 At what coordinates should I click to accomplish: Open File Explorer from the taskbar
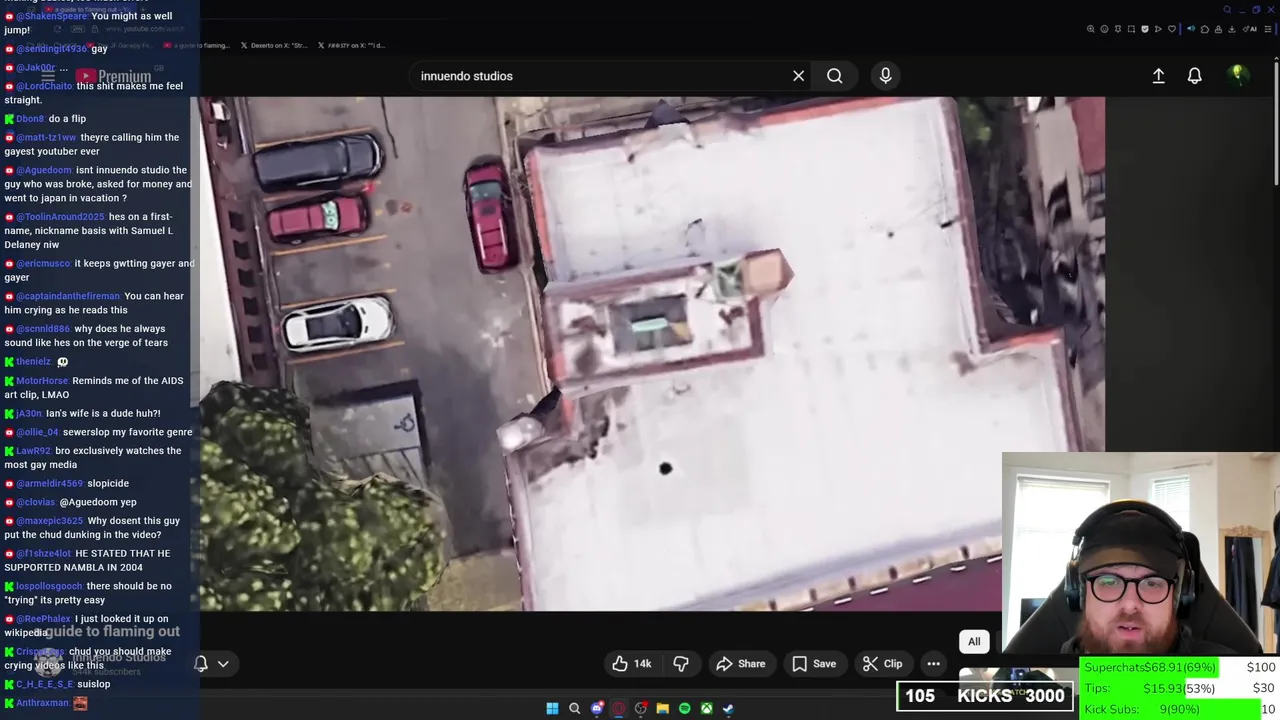(662, 708)
